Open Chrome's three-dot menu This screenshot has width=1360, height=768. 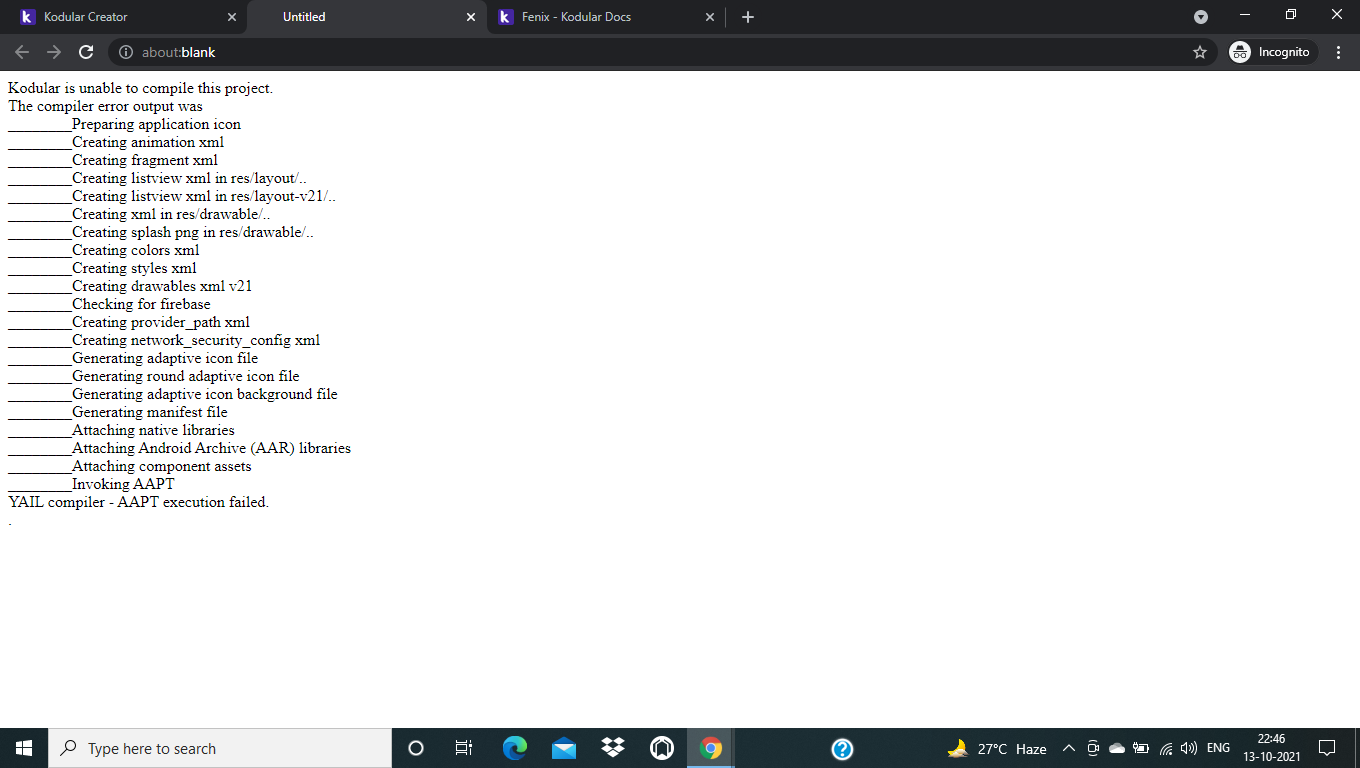click(x=1338, y=52)
